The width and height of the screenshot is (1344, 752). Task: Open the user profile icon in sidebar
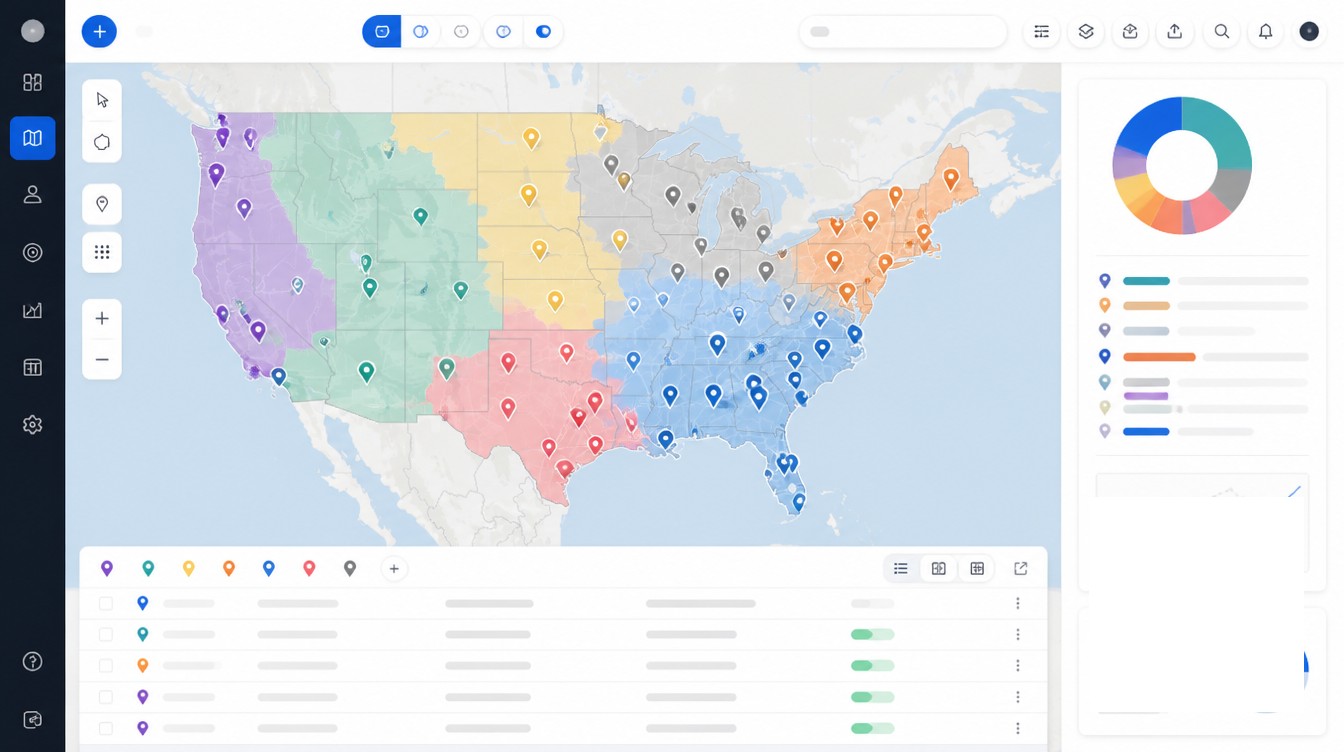32,195
